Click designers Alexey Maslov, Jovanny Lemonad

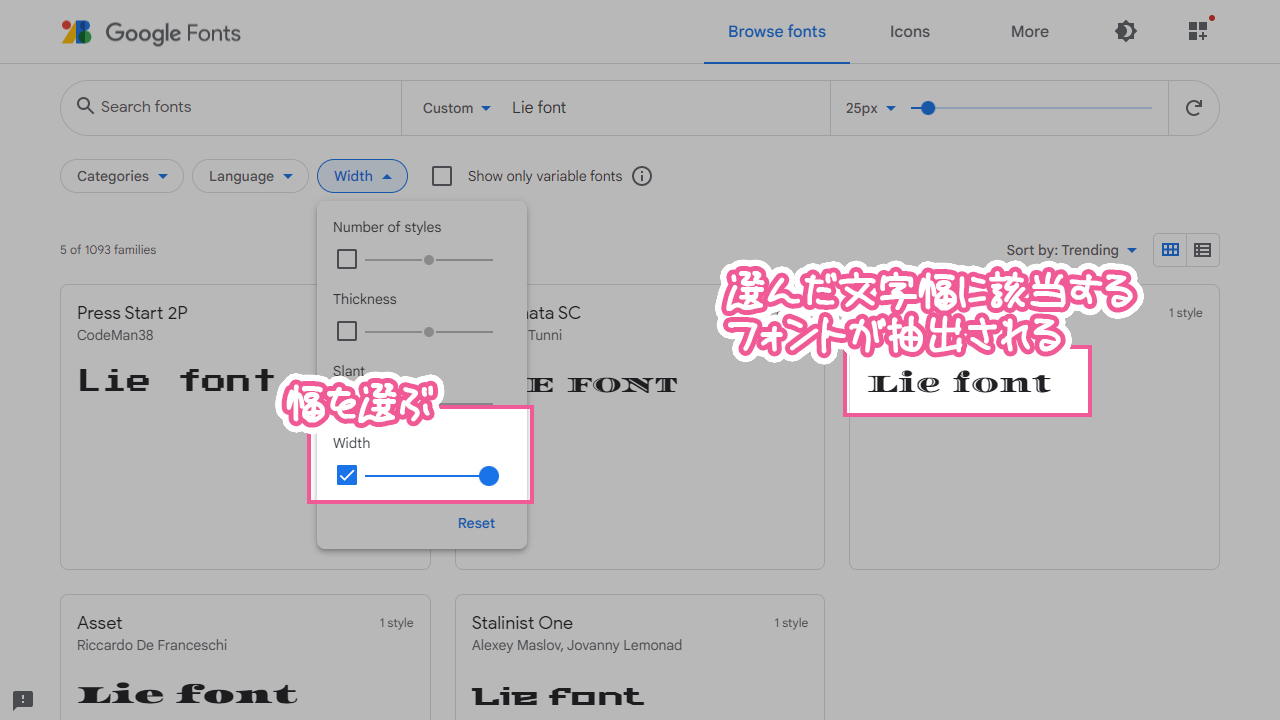pyautogui.click(x=577, y=646)
